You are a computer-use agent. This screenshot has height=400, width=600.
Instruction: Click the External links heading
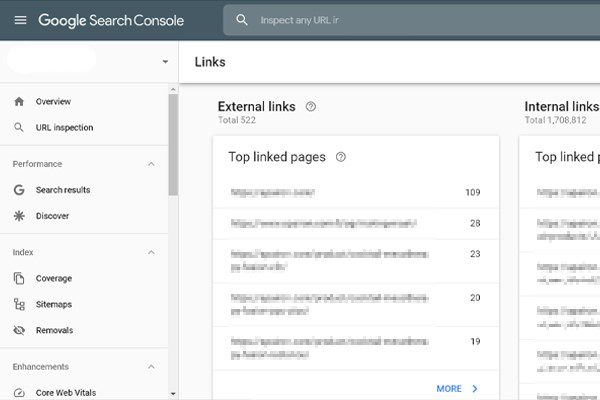click(257, 106)
